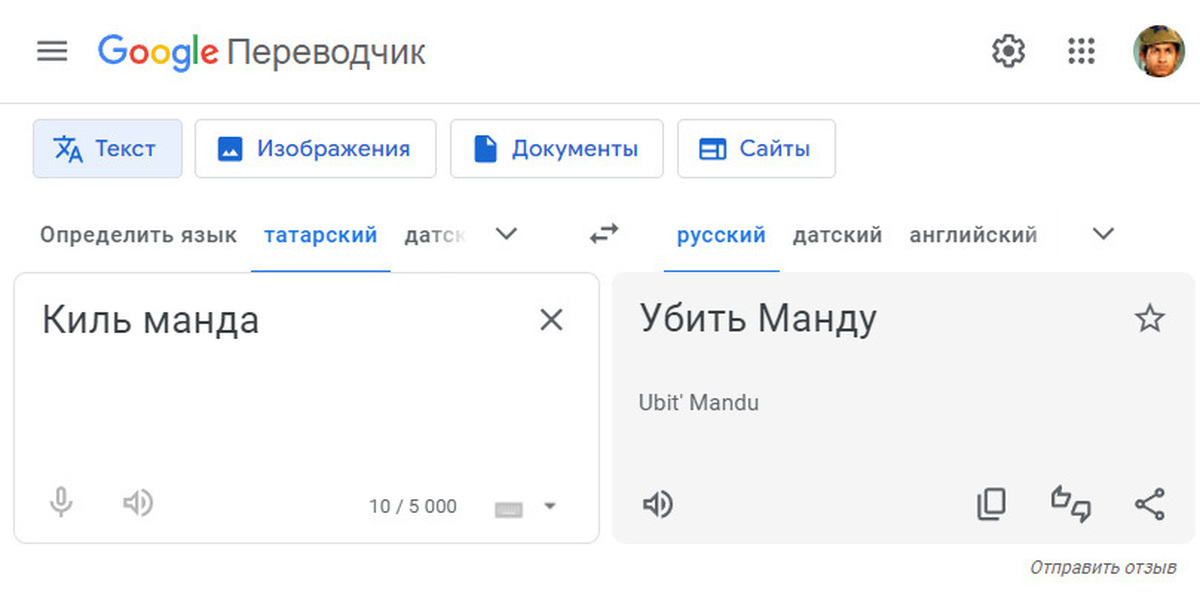Switch to the Изображения tab
1200x596 pixels.
click(315, 149)
